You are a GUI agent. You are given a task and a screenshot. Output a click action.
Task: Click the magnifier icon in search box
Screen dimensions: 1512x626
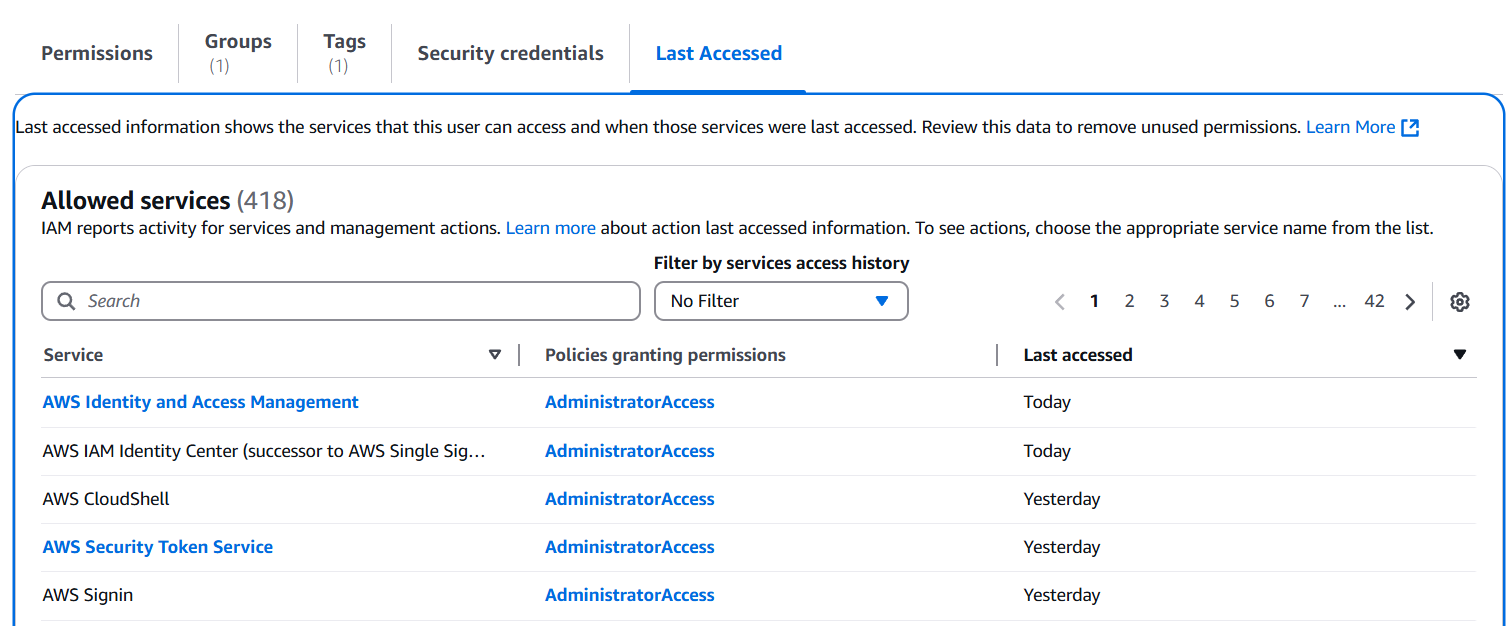67,302
